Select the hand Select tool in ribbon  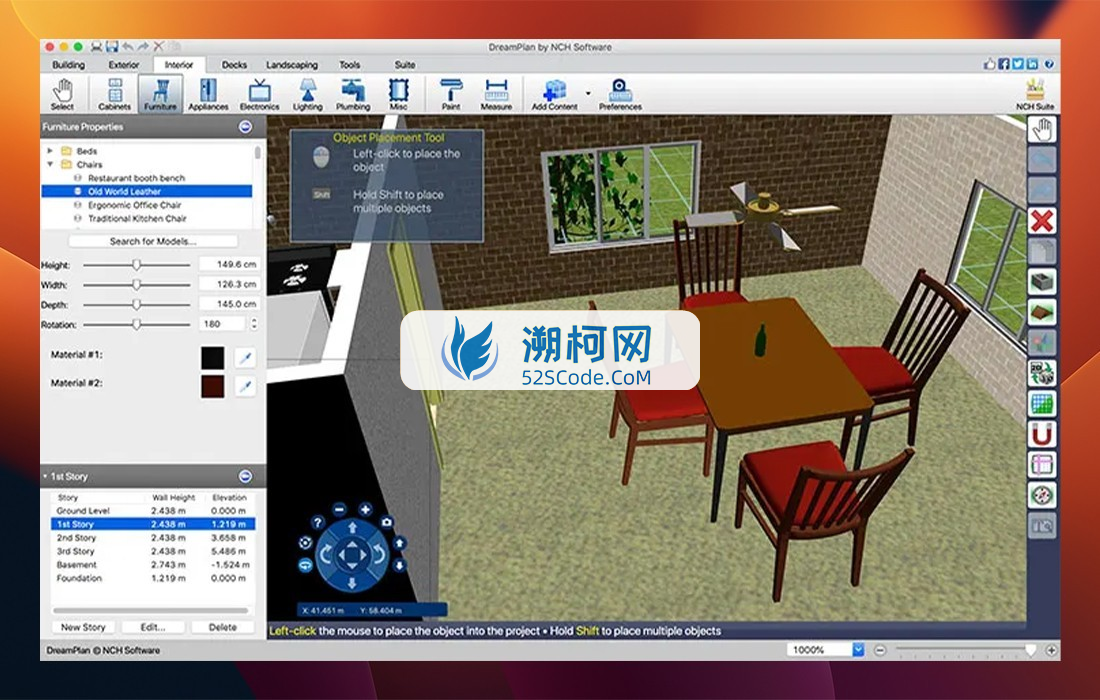62,94
